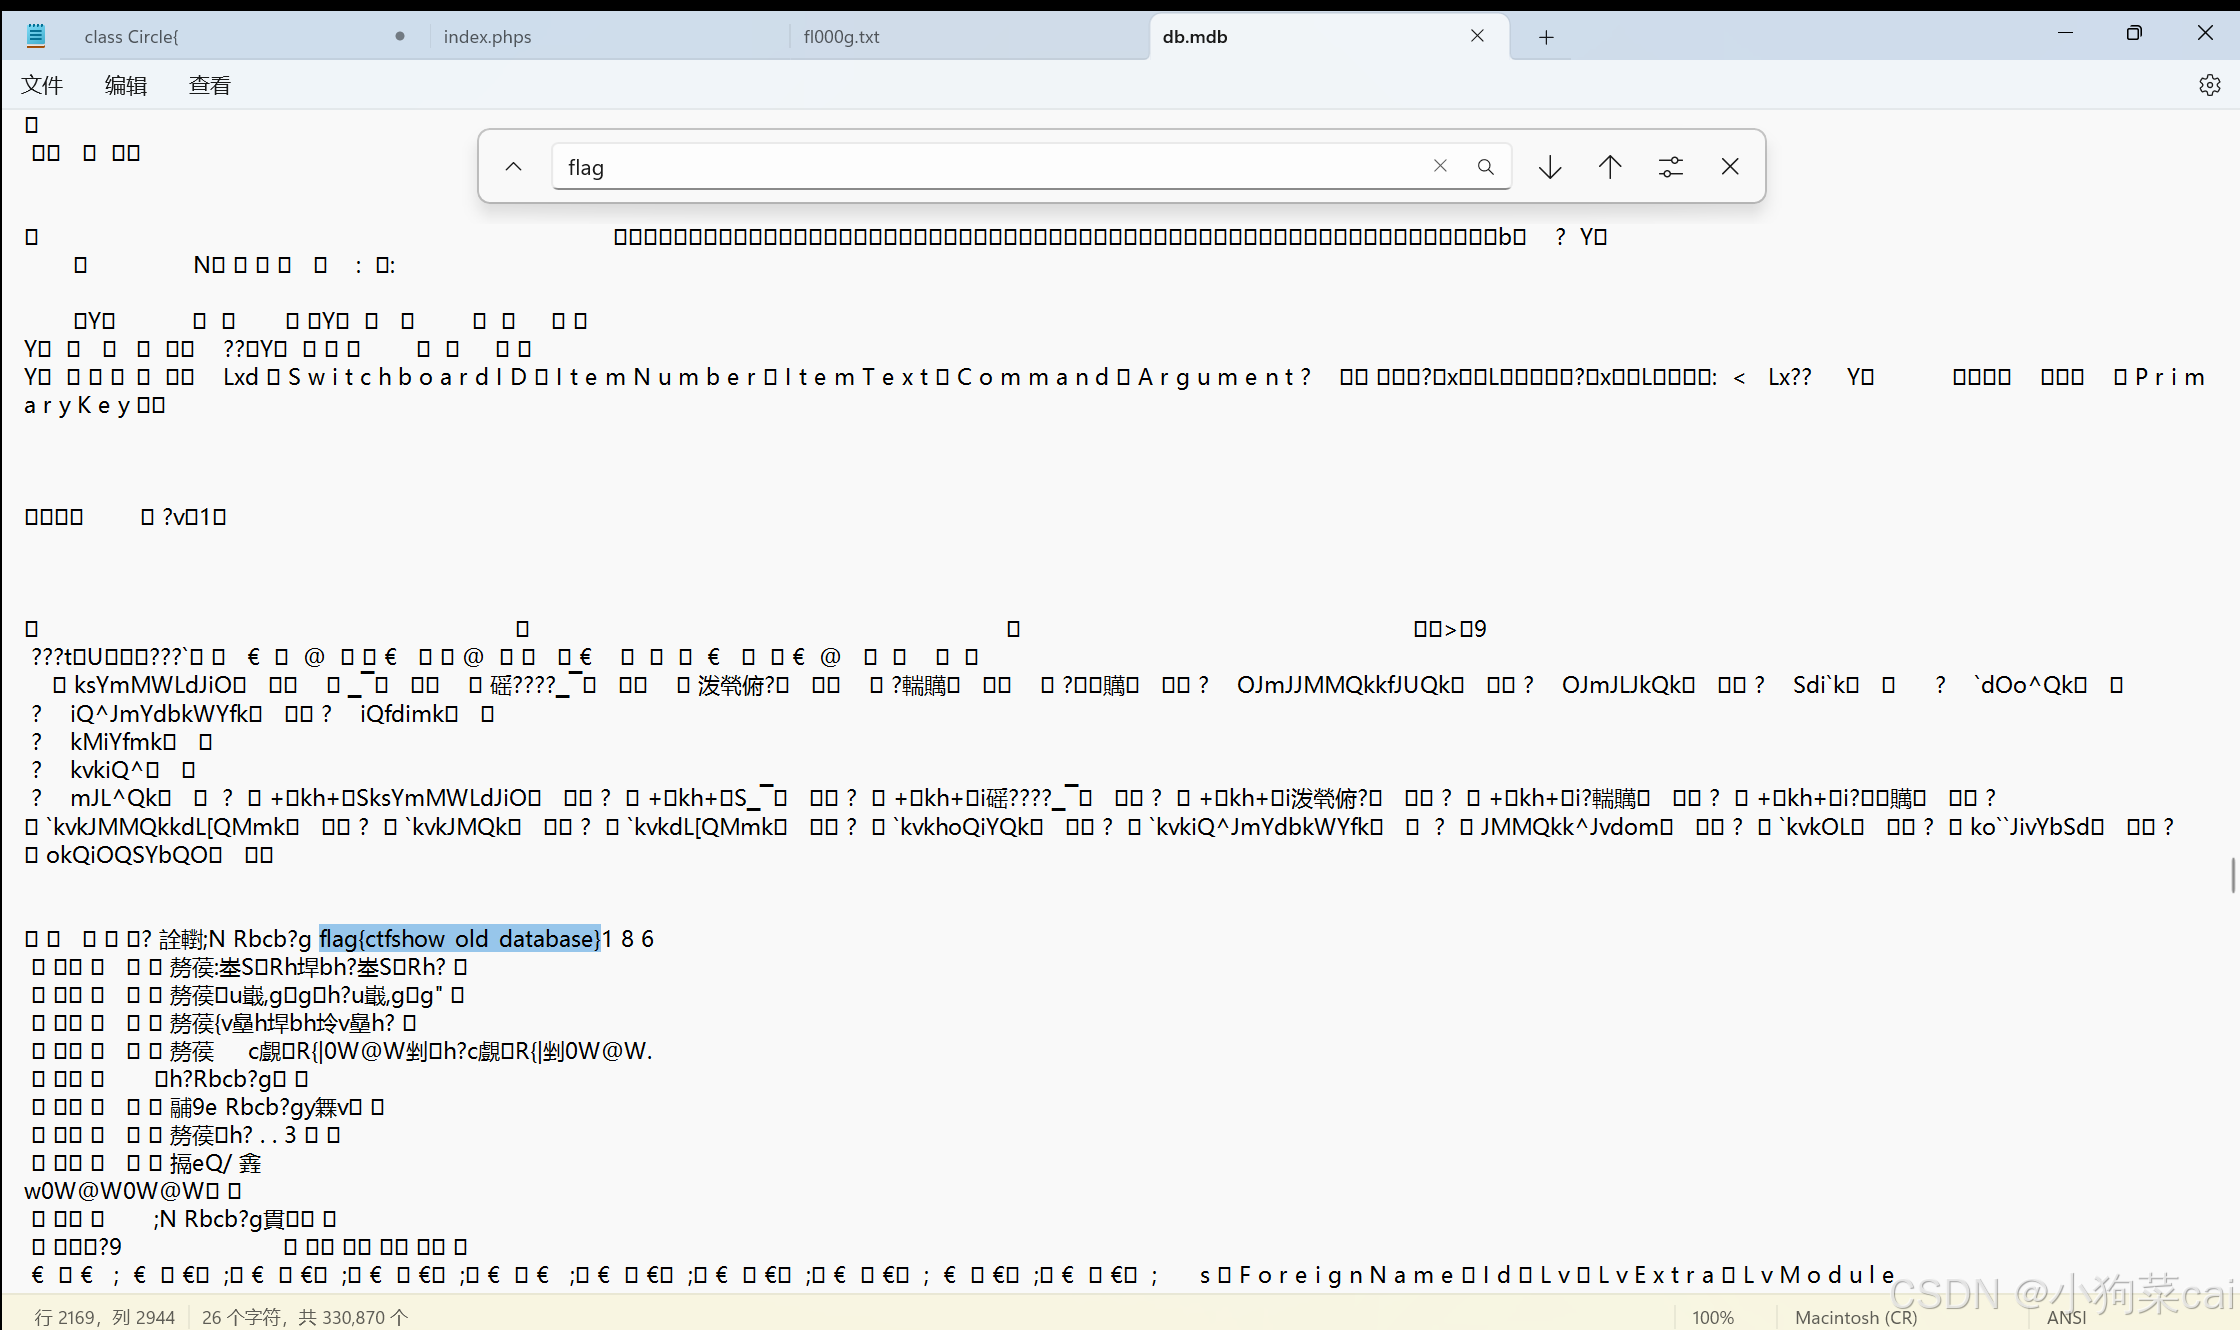This screenshot has height=1330, width=2240.
Task: Click the find previous up arrow
Action: 1610,167
